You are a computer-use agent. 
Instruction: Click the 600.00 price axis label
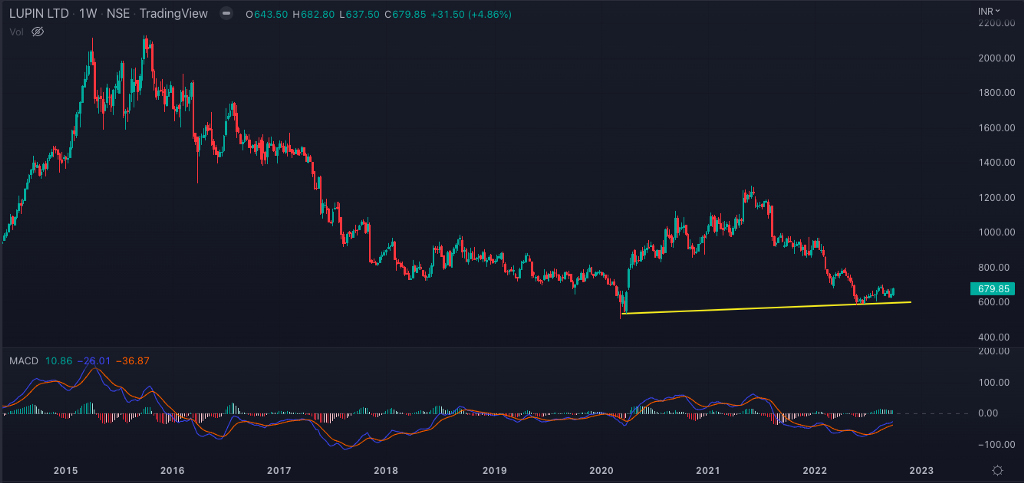pyautogui.click(x=996, y=302)
